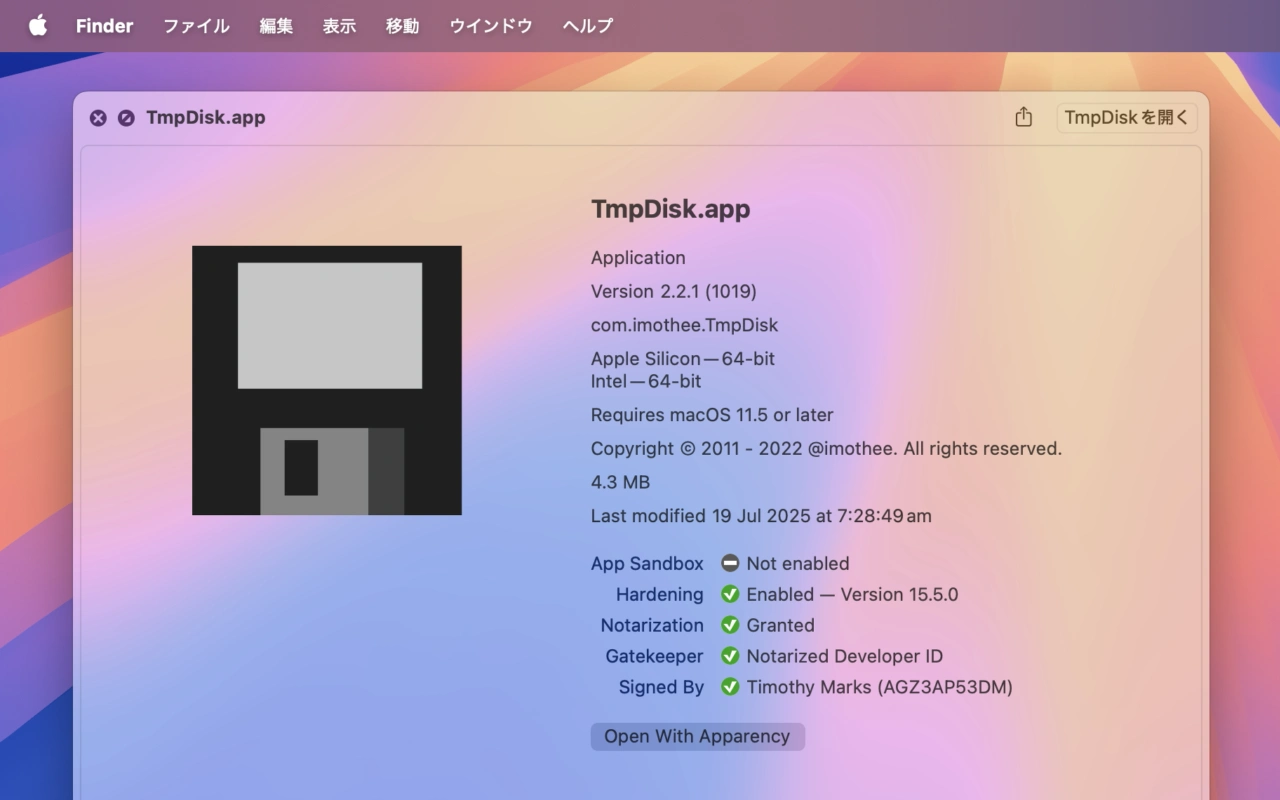Viewport: 1280px width, 800px height.
Task: Click the Notarization granted checkmark icon
Action: coord(730,625)
